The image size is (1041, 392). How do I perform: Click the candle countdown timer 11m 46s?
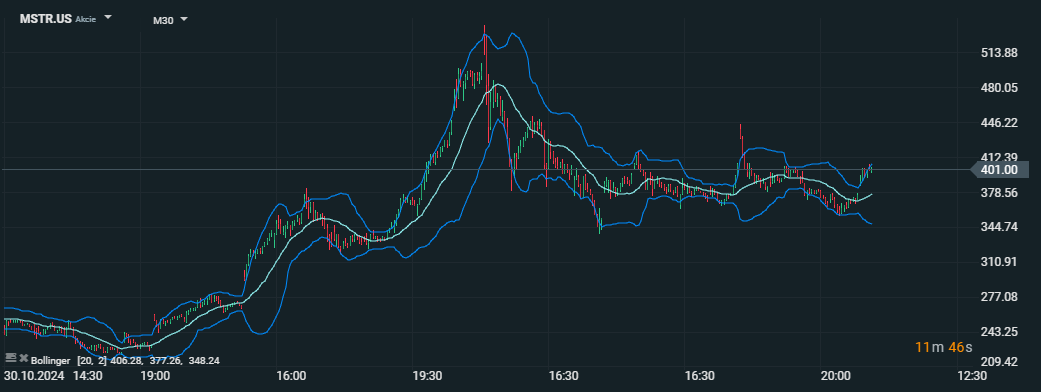coord(943,347)
